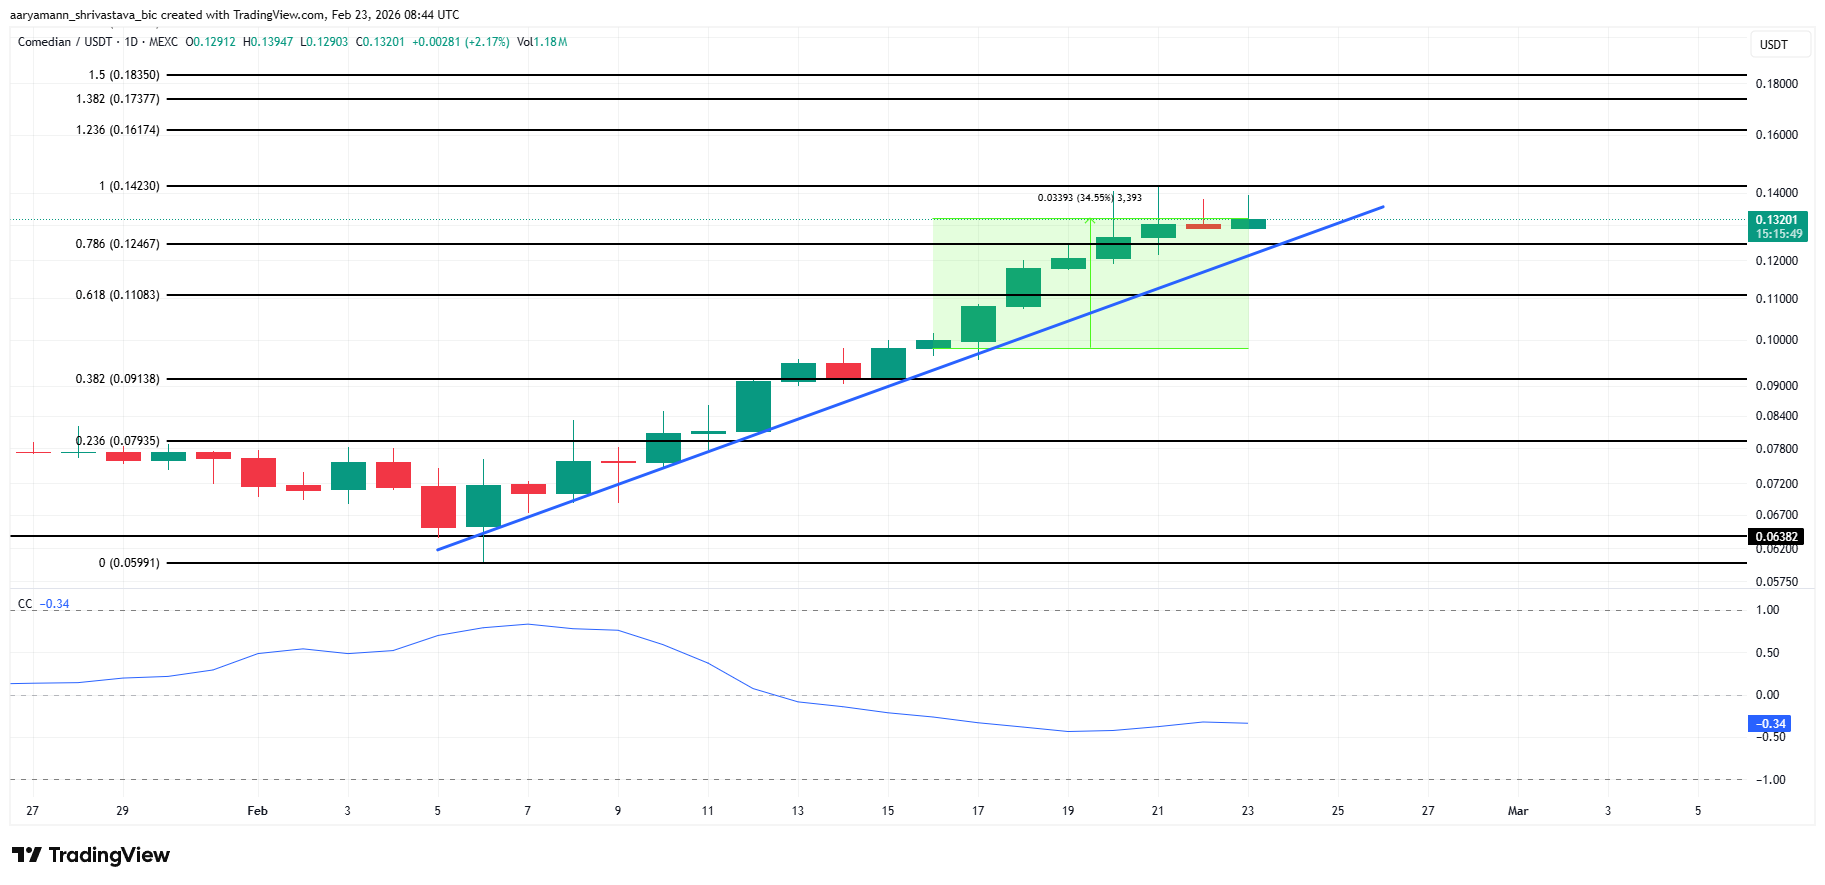Click the 0.18000 price axis label
Screen dimensions: 1825x885
tap(1777, 84)
